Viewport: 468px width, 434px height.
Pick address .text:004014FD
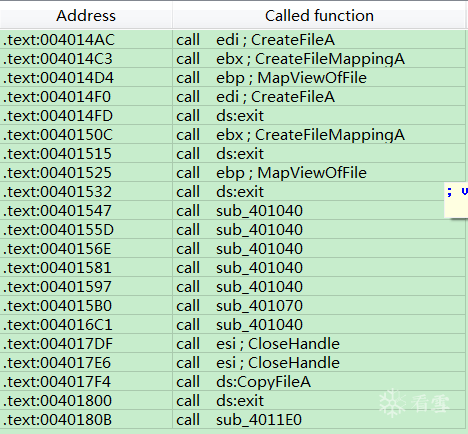pyautogui.click(x=58, y=116)
